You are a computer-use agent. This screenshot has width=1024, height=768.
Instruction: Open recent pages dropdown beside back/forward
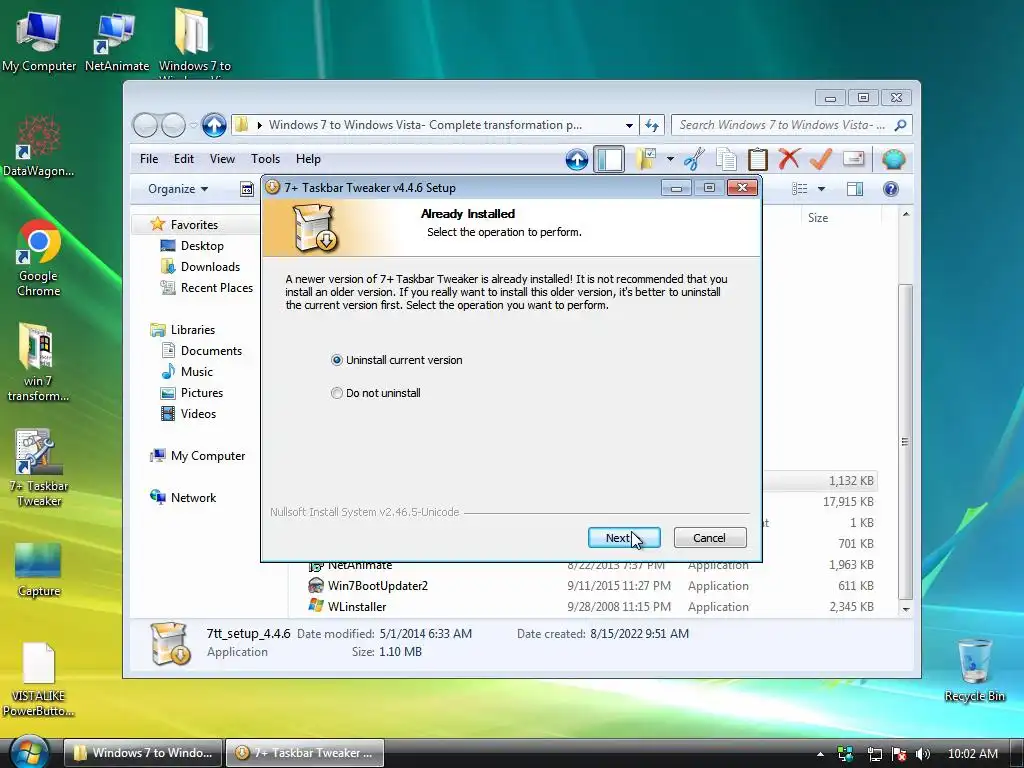[x=193, y=125]
